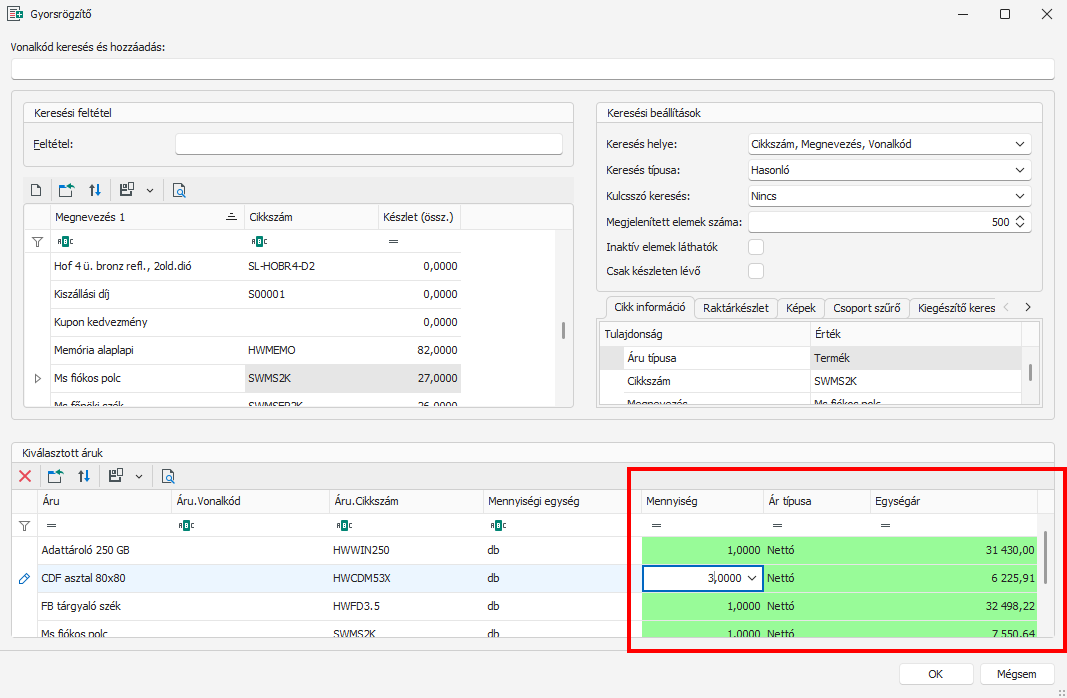Click the layout icon in Kiválasztott áruk toolbar
Image resolution: width=1067 pixels, height=698 pixels.
(116, 477)
